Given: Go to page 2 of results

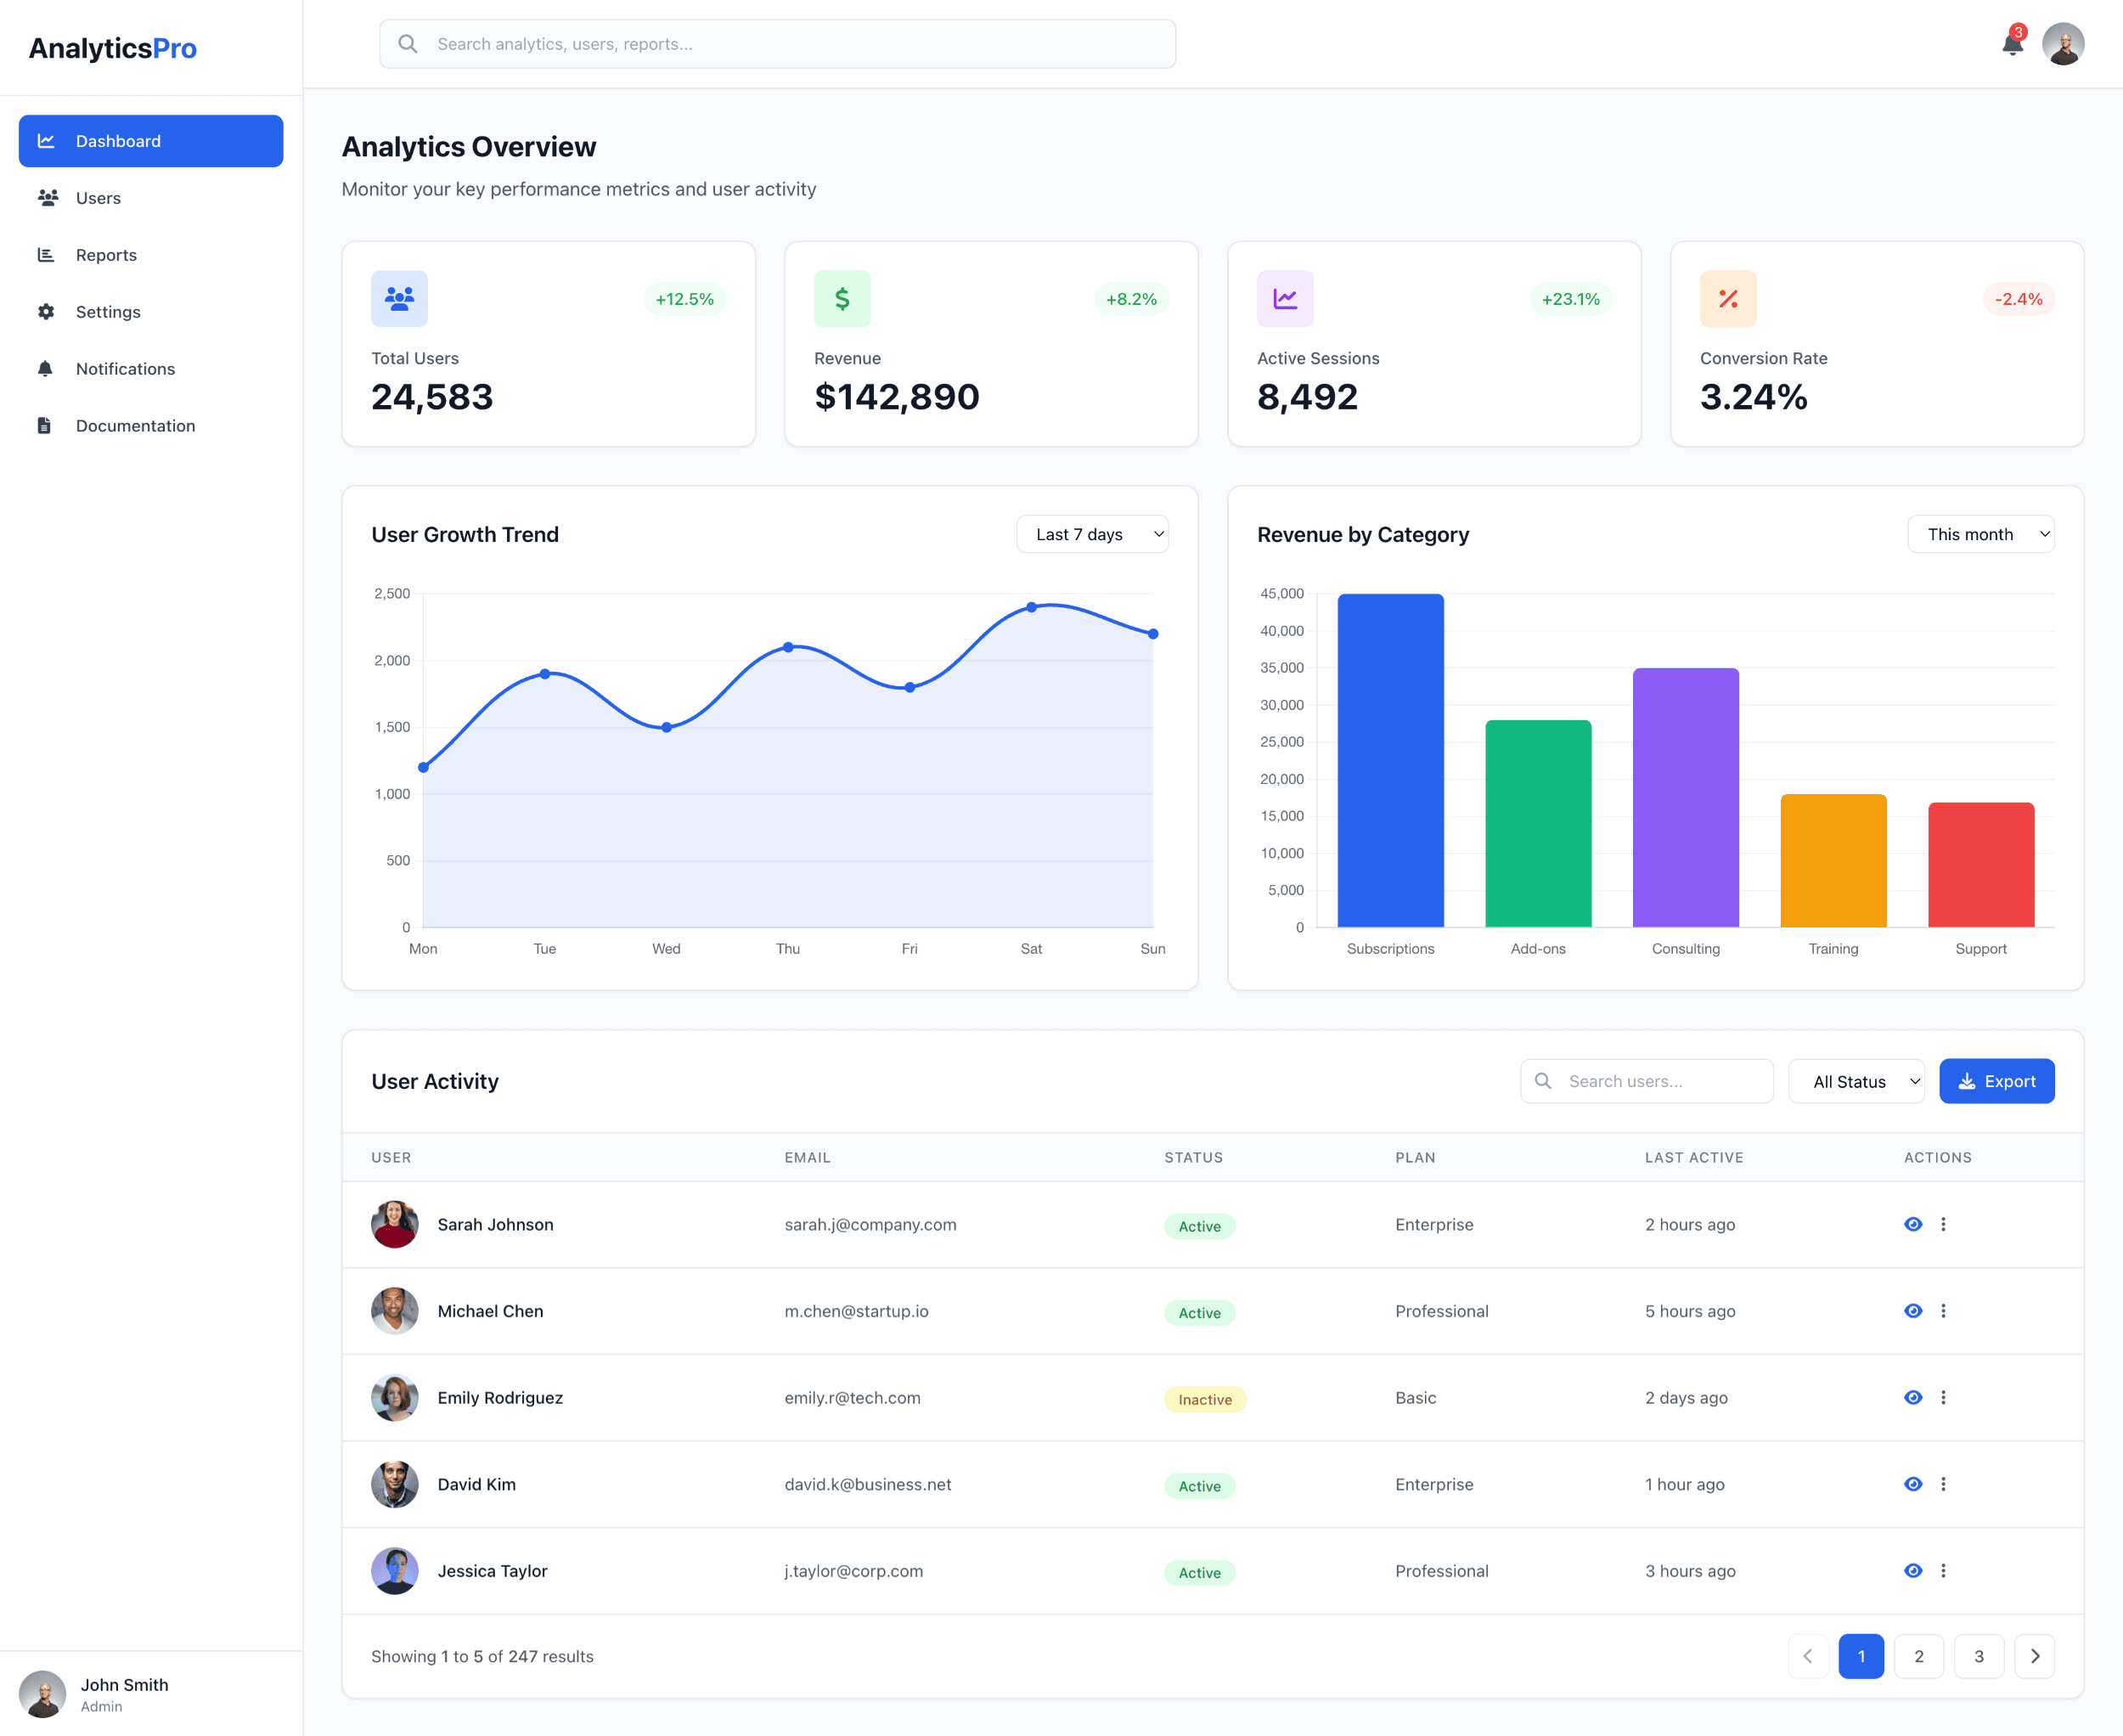Looking at the screenshot, I should 1918,1656.
